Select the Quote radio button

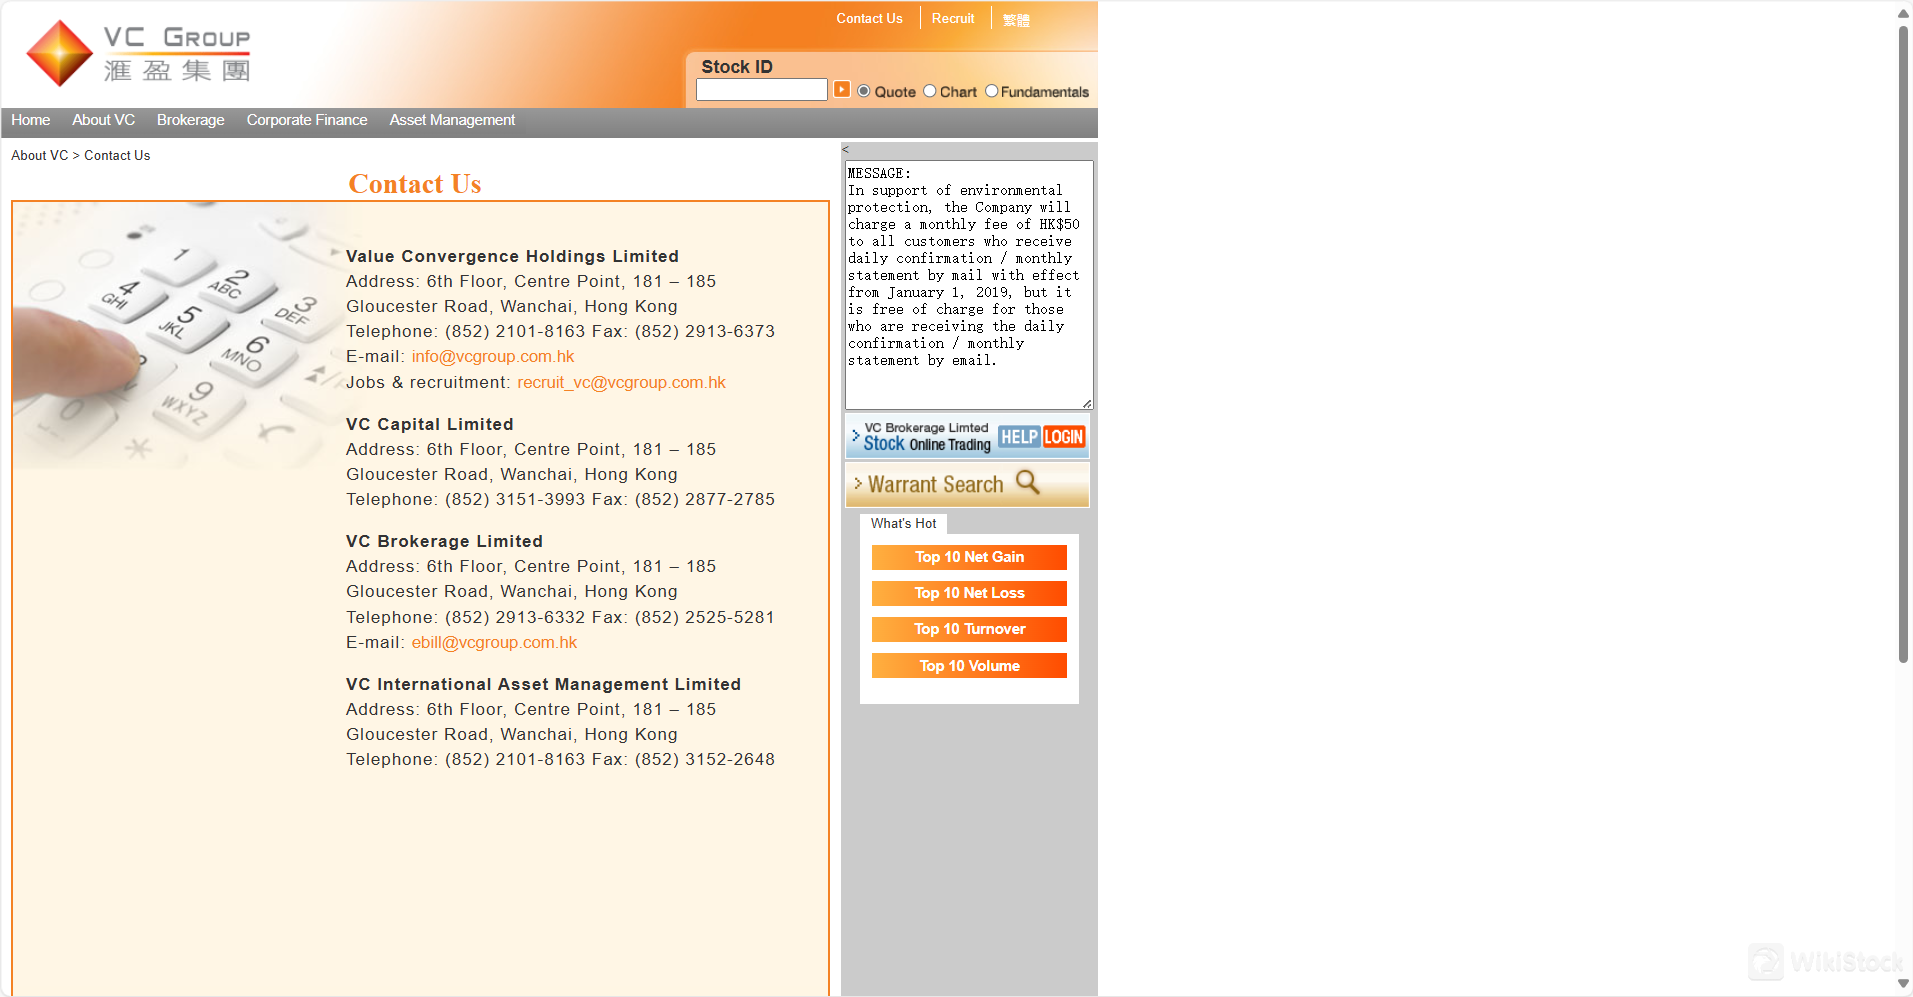coord(864,91)
